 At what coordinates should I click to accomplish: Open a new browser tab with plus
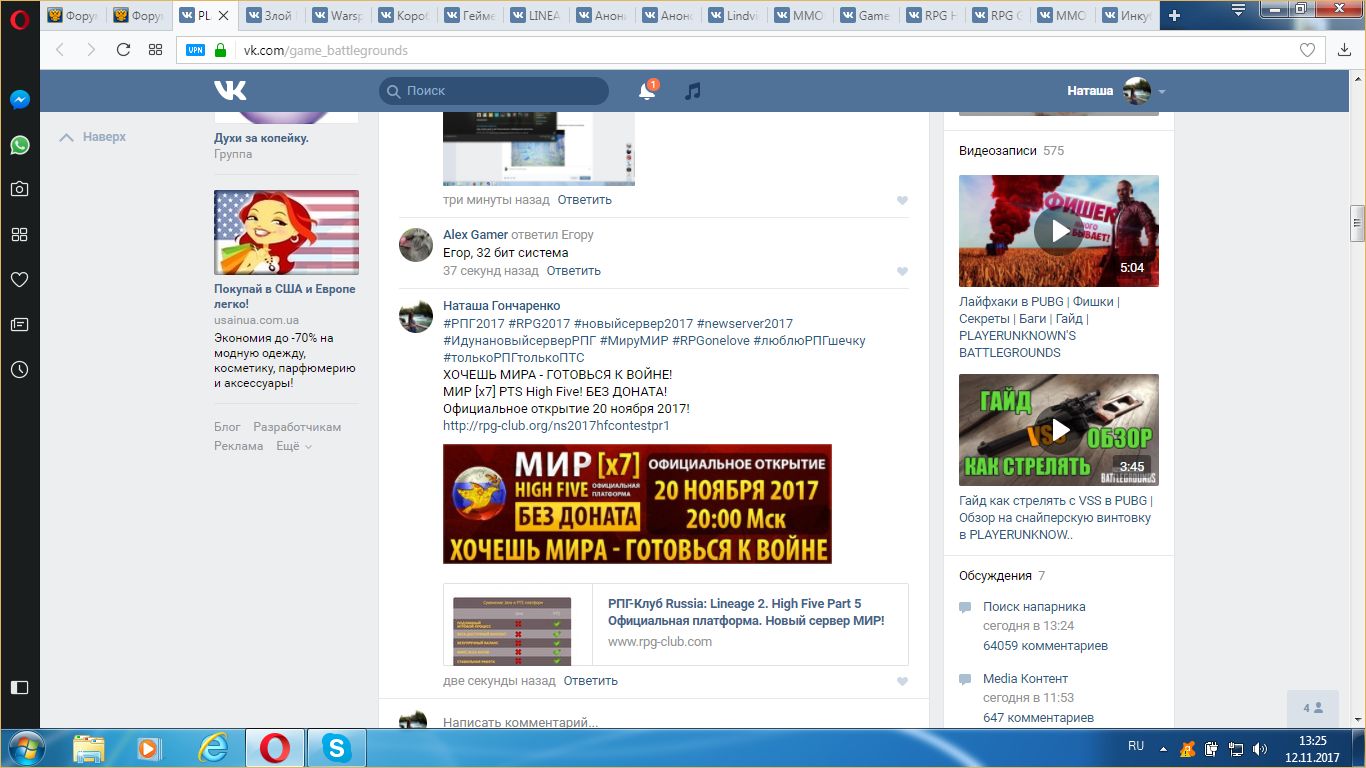click(x=1174, y=15)
